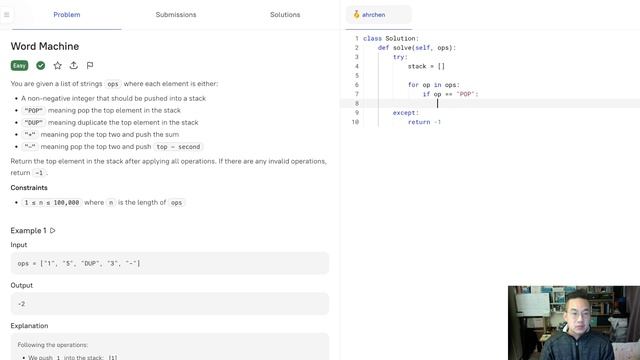This screenshot has width=640, height=360.
Task: Click the Easy difficulty badge
Action: [19, 65]
